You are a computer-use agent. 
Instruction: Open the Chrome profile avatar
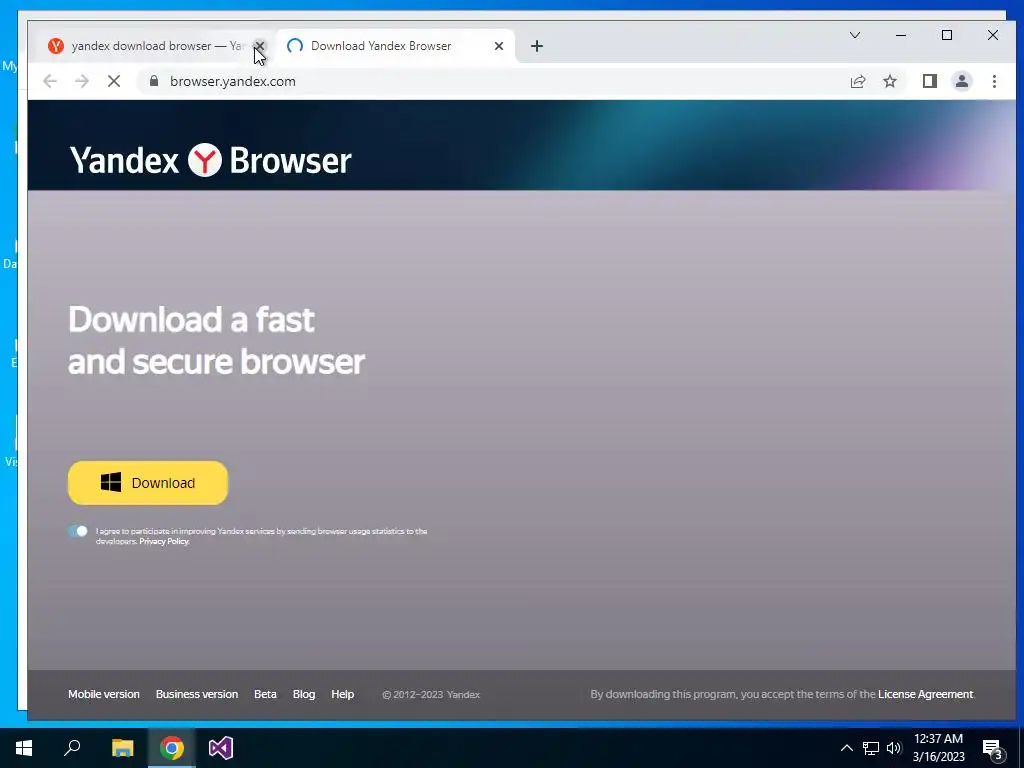(x=961, y=82)
